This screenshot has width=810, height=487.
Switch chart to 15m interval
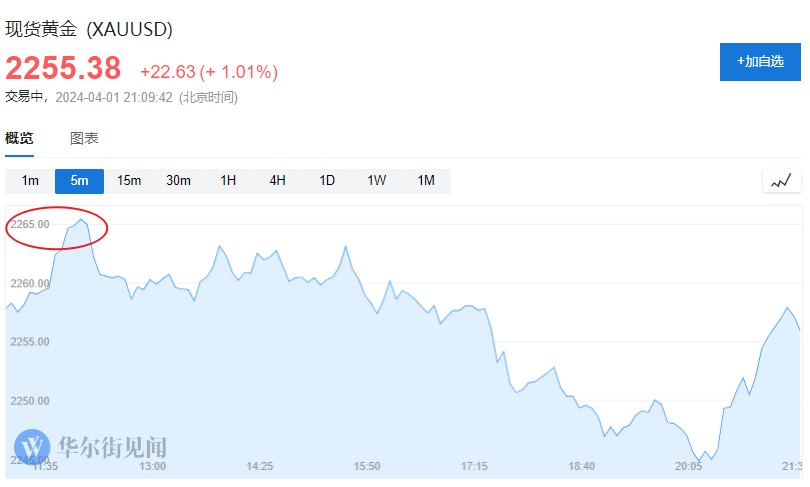click(x=129, y=181)
